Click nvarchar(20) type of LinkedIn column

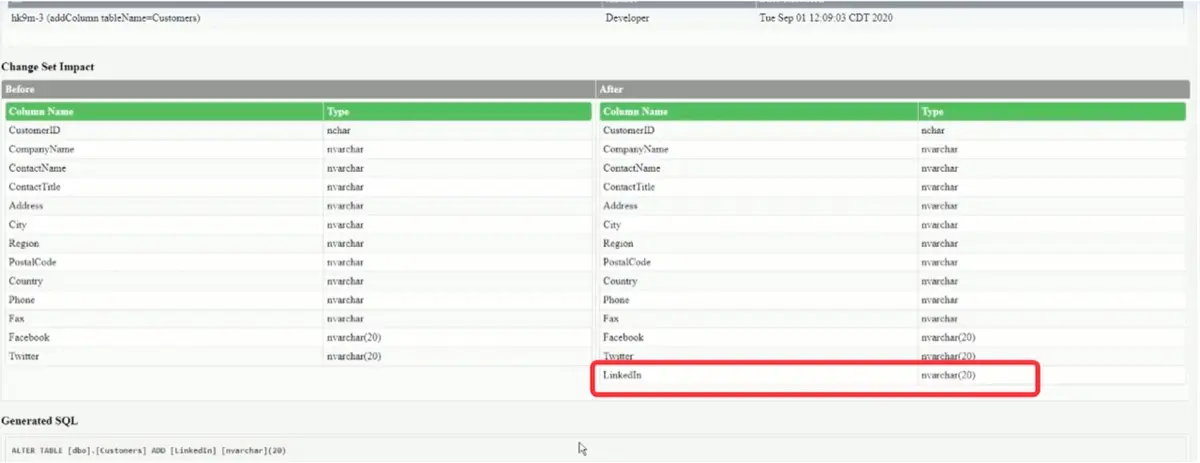[x=947, y=376]
